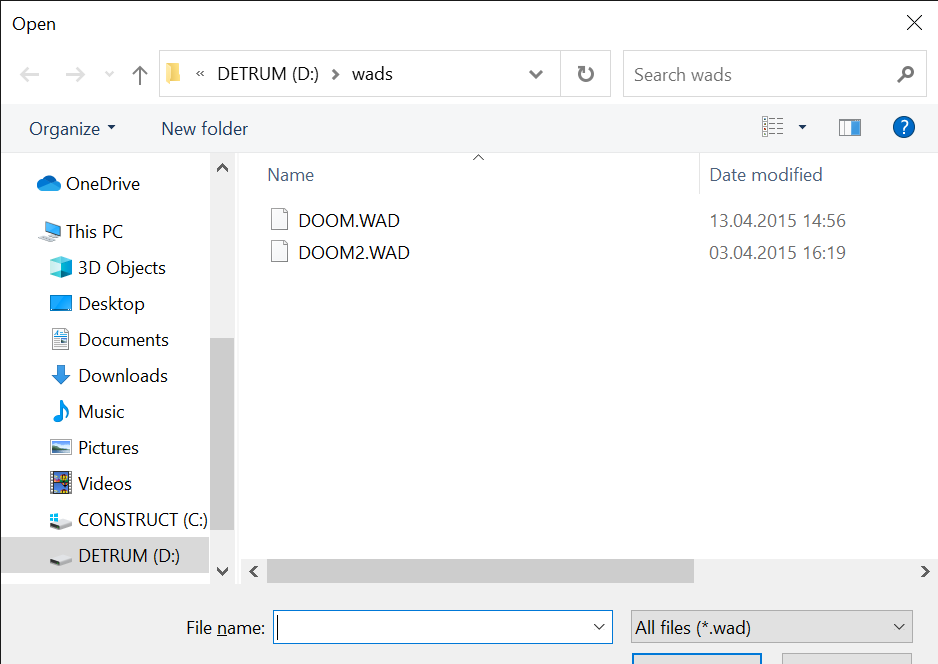Screen dimensions: 938x664
Task: Go back with the left arrow
Action: 29,74
